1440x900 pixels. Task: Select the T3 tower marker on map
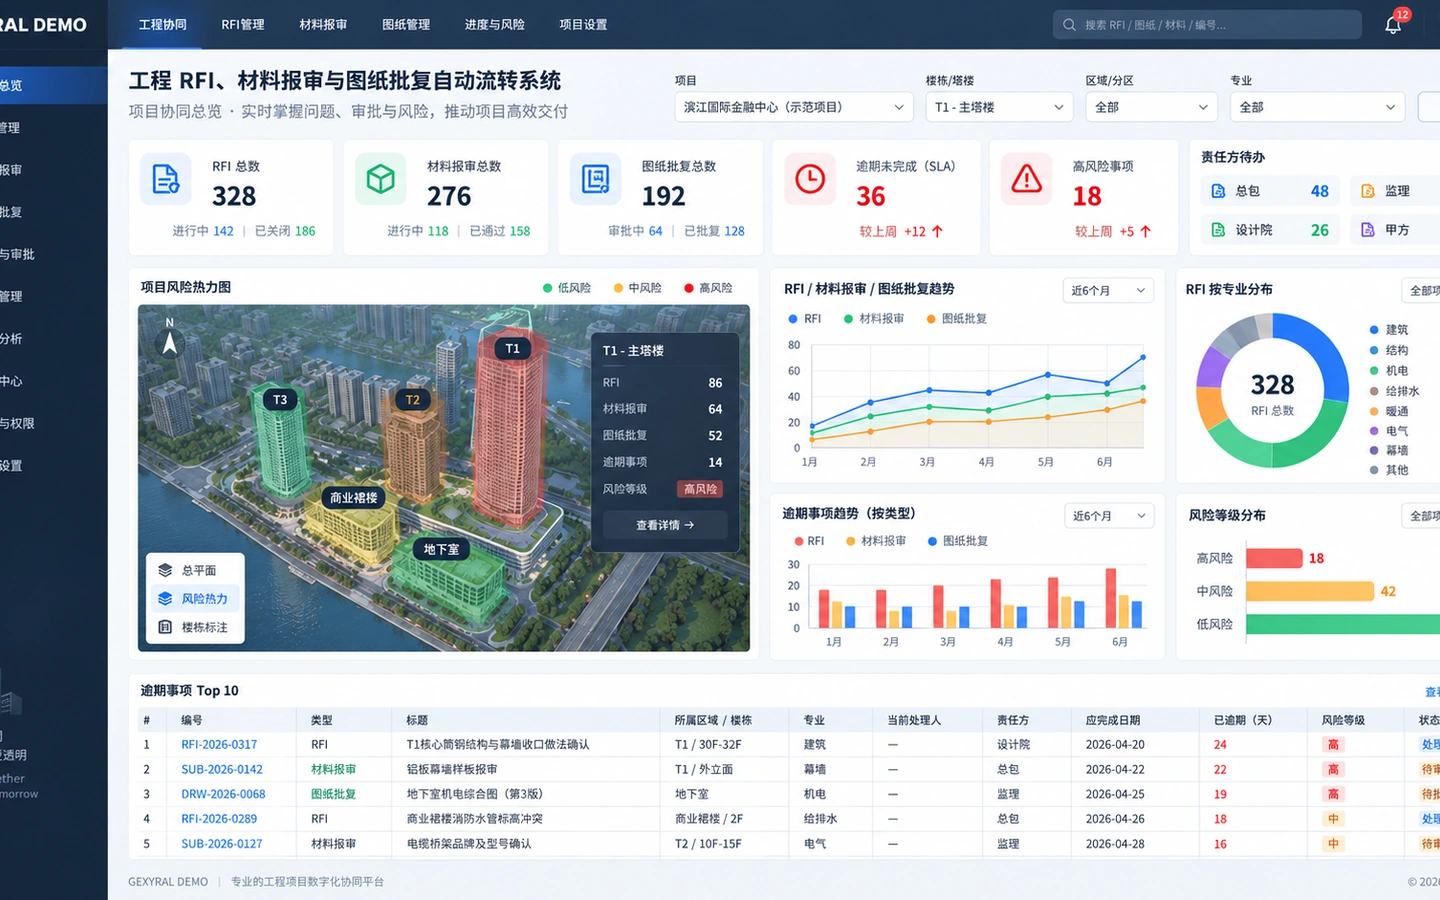(280, 399)
